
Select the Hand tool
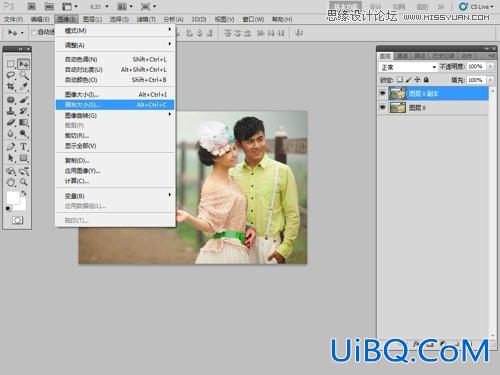click(11, 182)
